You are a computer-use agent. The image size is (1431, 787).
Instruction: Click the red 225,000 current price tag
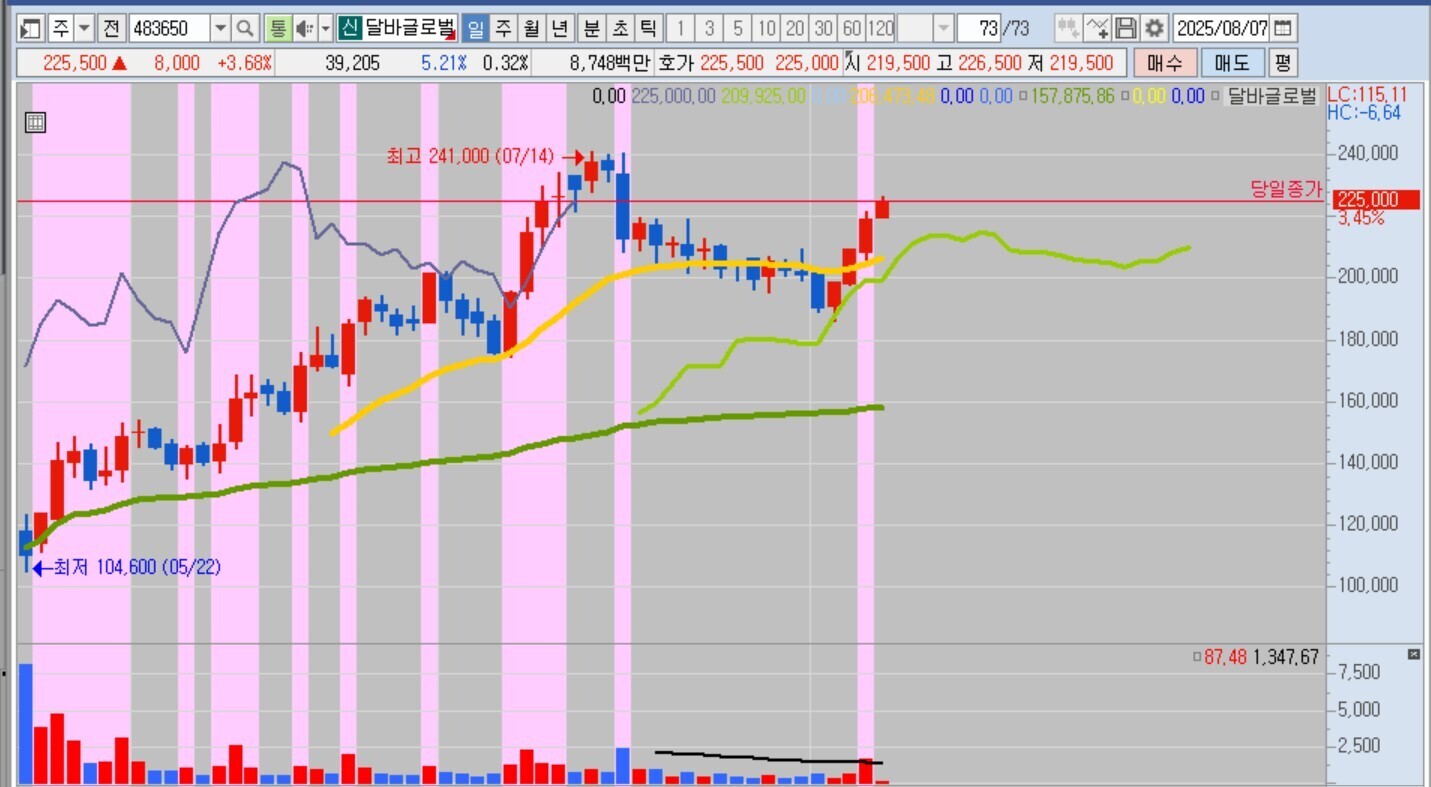tap(1377, 200)
